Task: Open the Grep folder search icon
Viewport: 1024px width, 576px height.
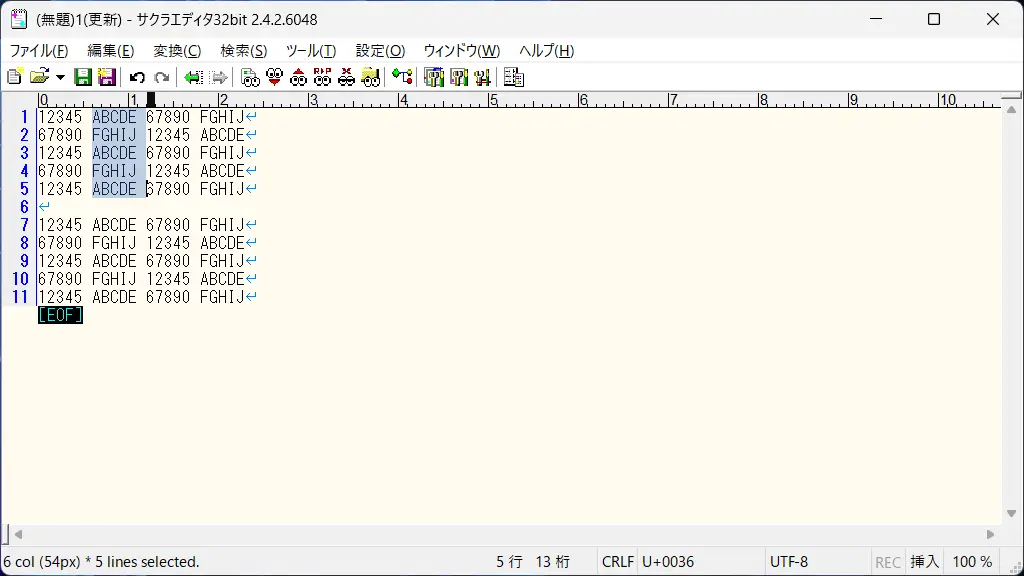Action: tap(370, 77)
